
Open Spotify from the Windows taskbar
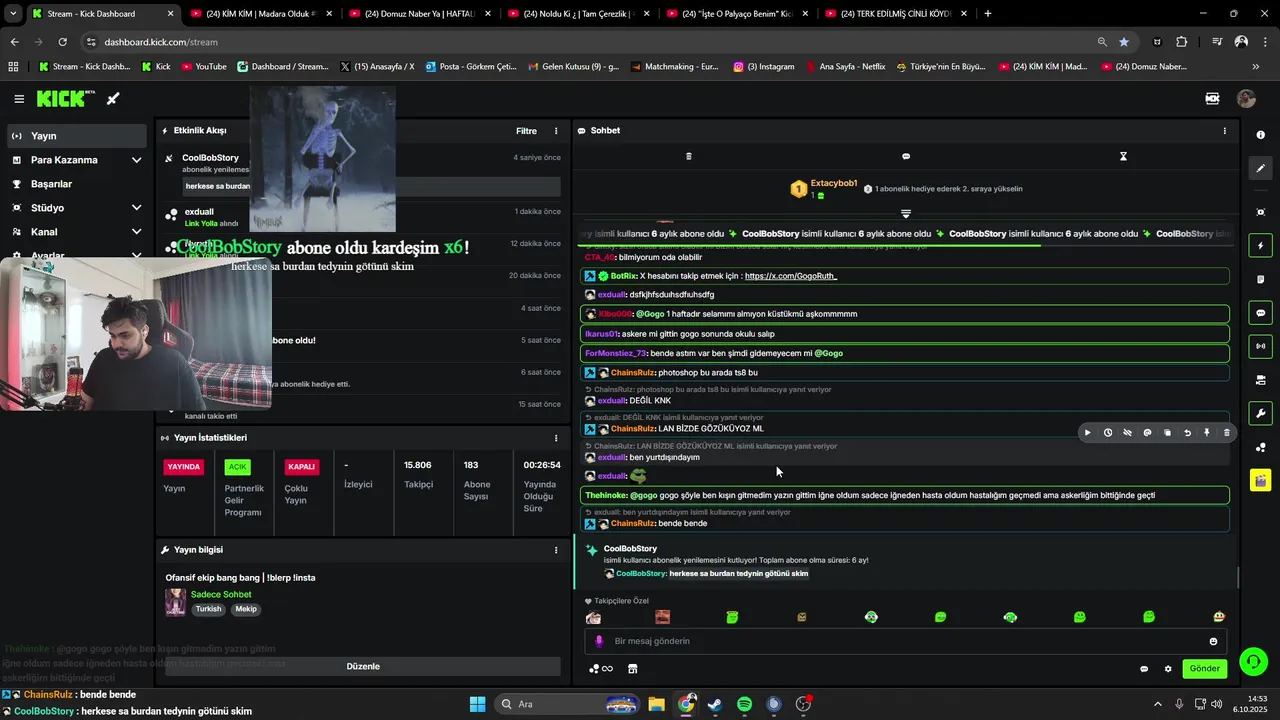tap(744, 704)
